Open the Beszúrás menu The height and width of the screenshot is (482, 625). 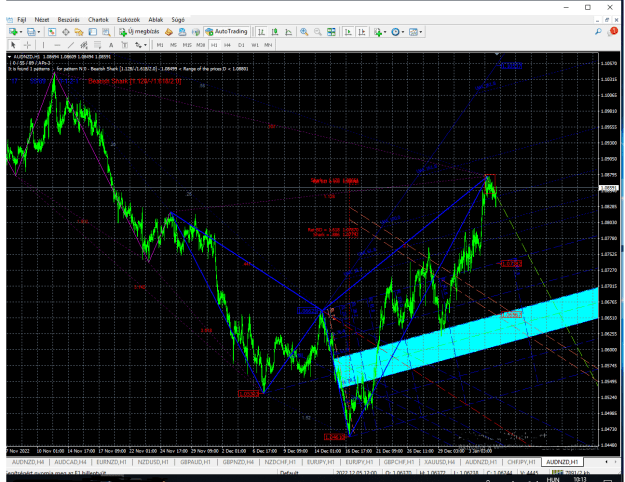[69, 20]
